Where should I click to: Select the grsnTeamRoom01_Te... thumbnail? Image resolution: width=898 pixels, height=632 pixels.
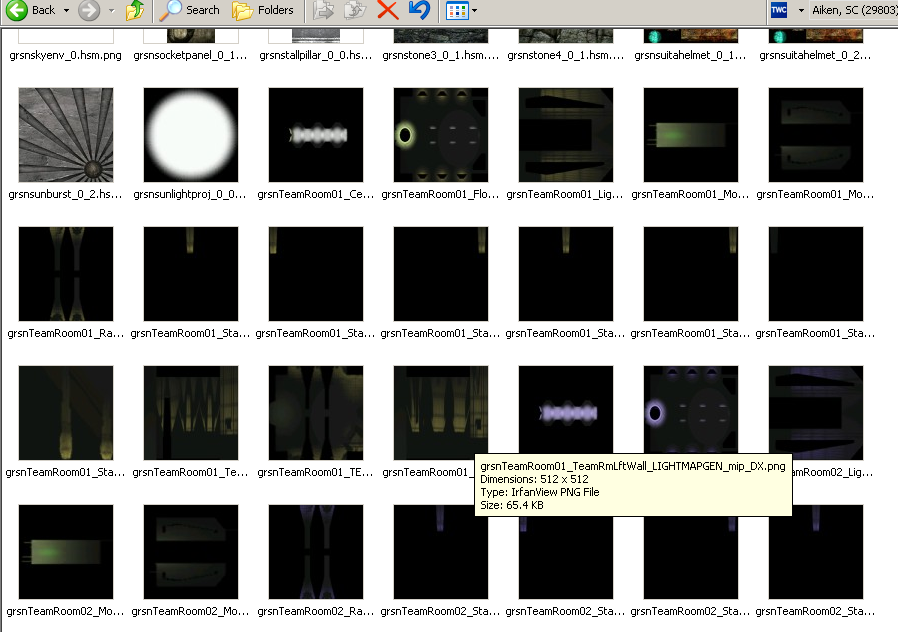pyautogui.click(x=191, y=413)
